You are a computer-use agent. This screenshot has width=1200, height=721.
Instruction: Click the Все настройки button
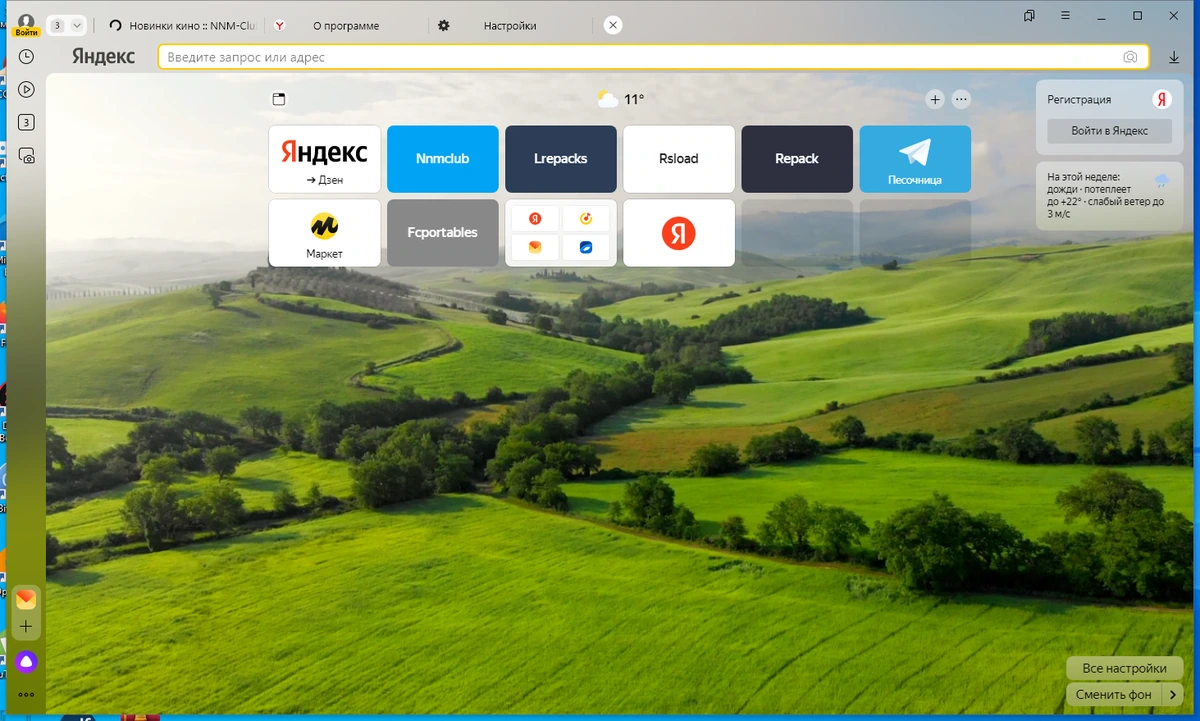(1124, 668)
